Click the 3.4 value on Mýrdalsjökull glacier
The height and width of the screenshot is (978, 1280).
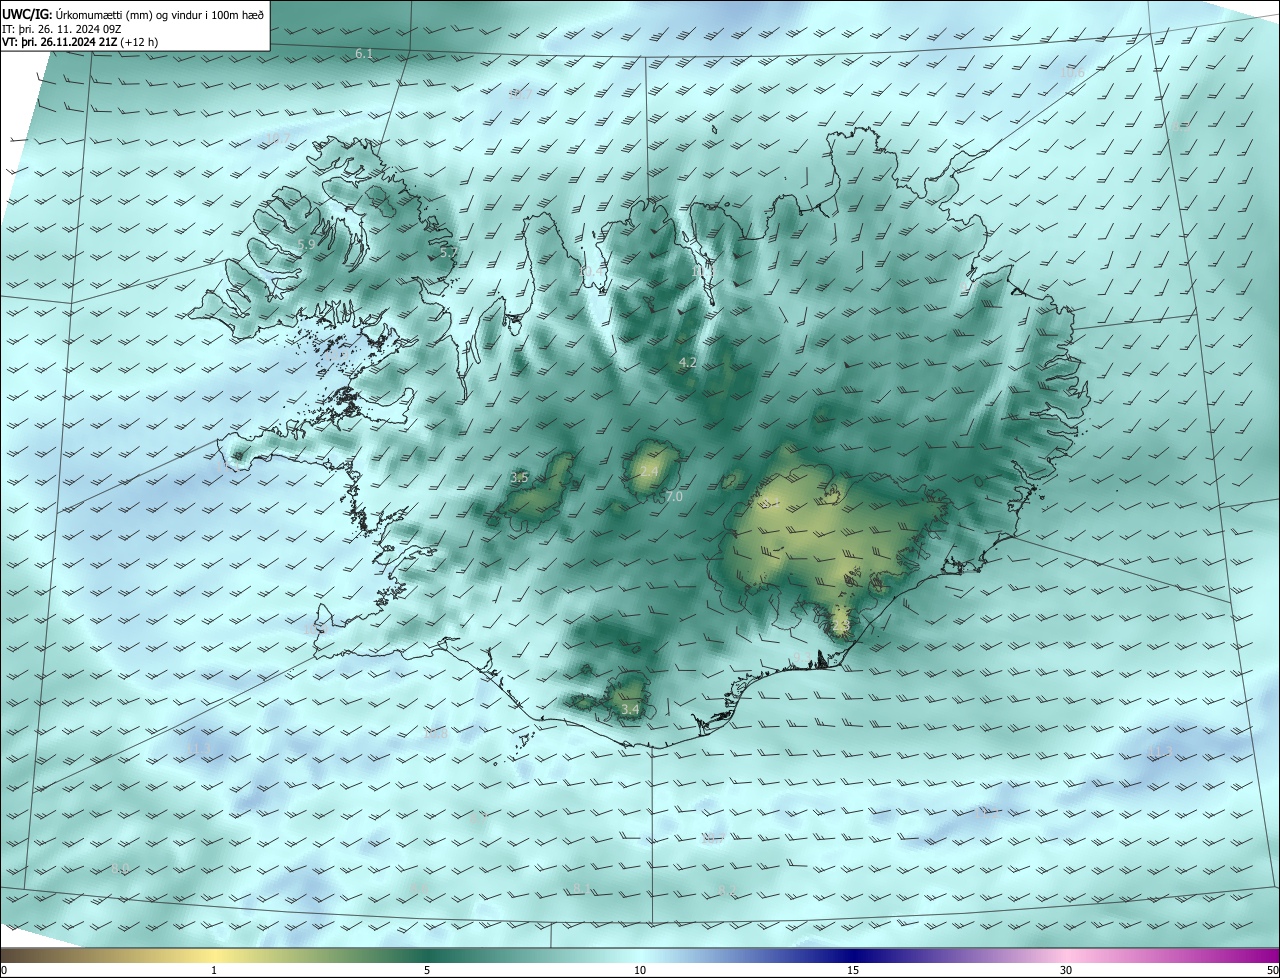[629, 709]
